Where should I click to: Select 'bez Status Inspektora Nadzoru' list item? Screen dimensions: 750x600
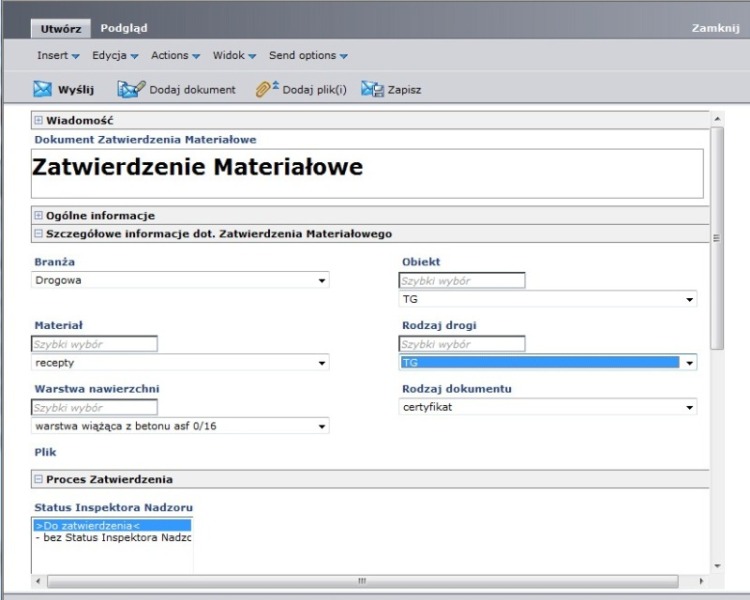click(112, 539)
